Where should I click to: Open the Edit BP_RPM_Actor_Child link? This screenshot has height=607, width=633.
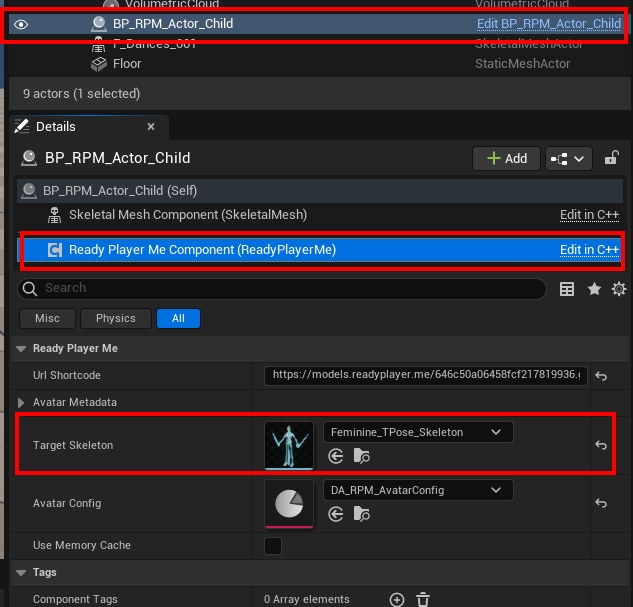(548, 23)
